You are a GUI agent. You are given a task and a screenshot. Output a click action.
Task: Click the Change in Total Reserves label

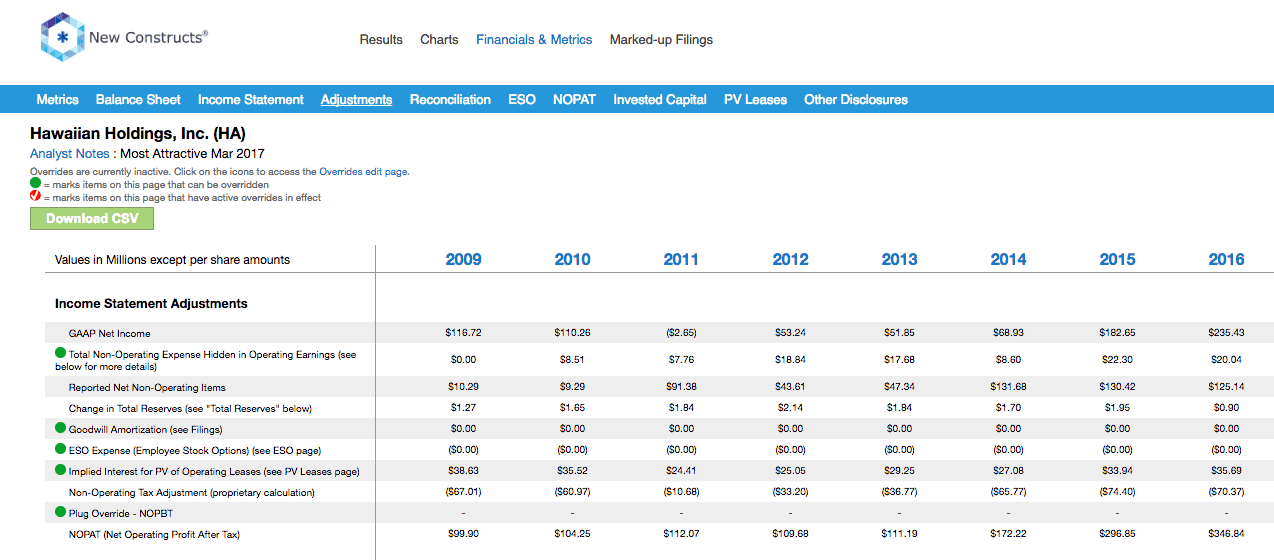click(190, 408)
